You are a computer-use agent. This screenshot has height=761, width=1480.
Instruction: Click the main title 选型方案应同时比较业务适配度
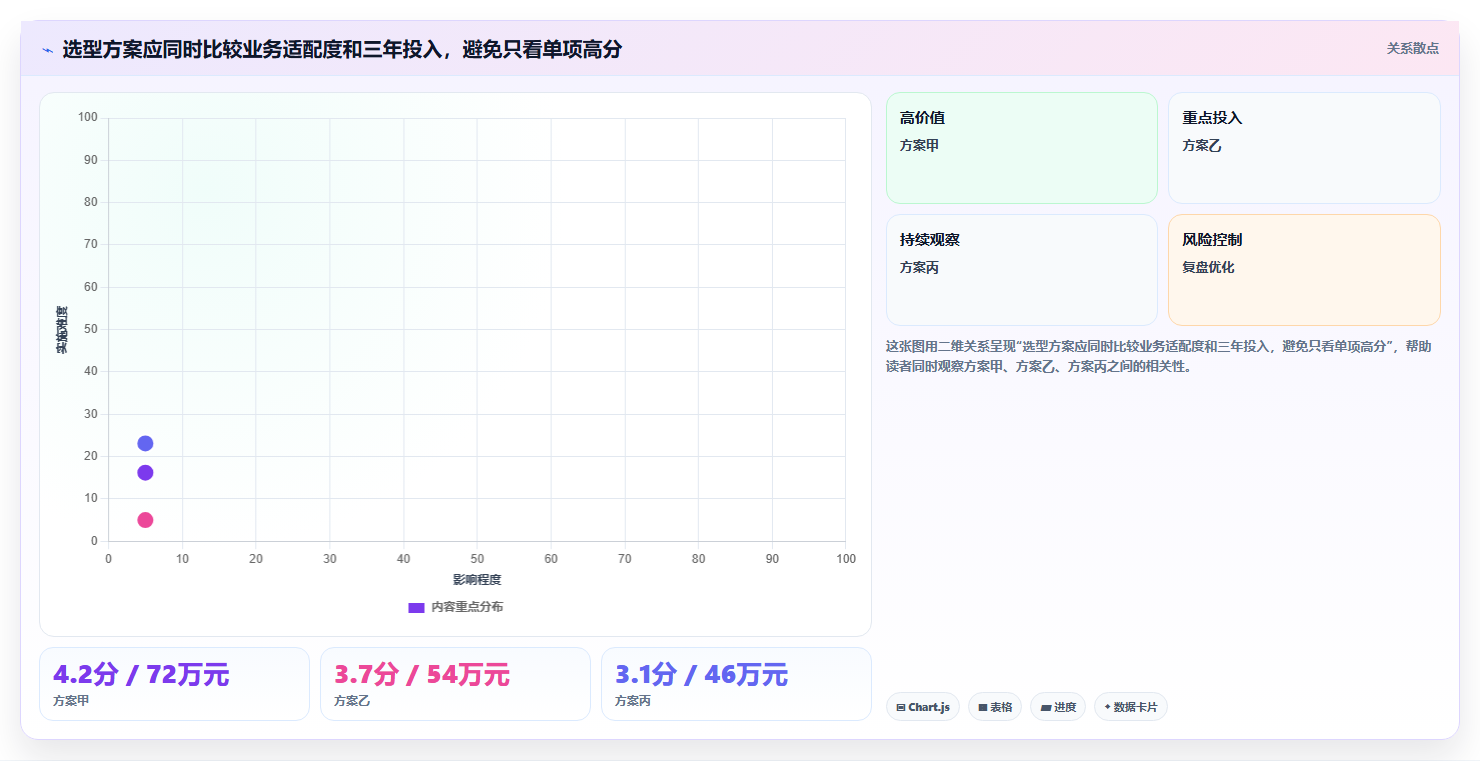click(x=342, y=49)
